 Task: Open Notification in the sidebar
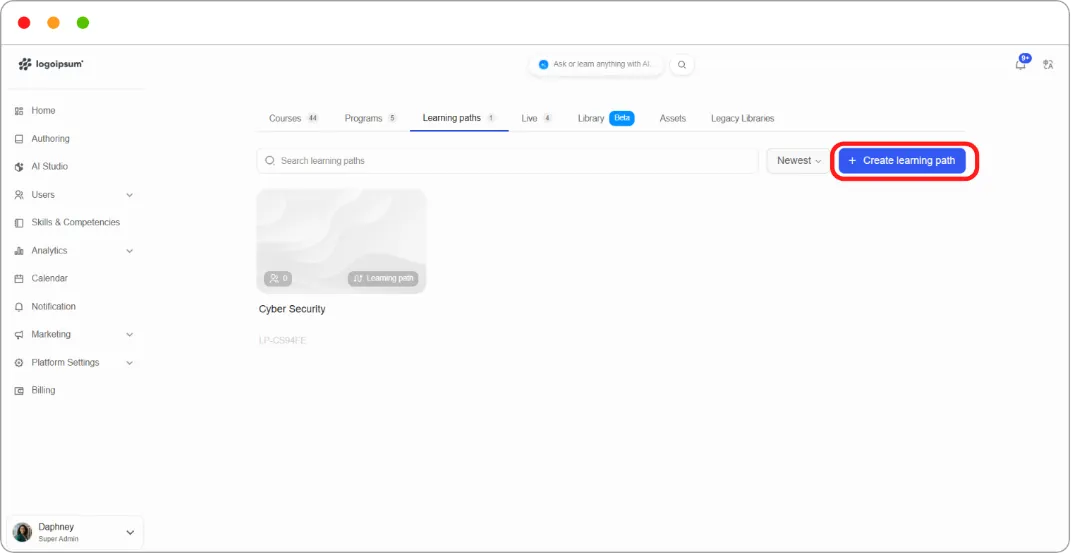53,307
